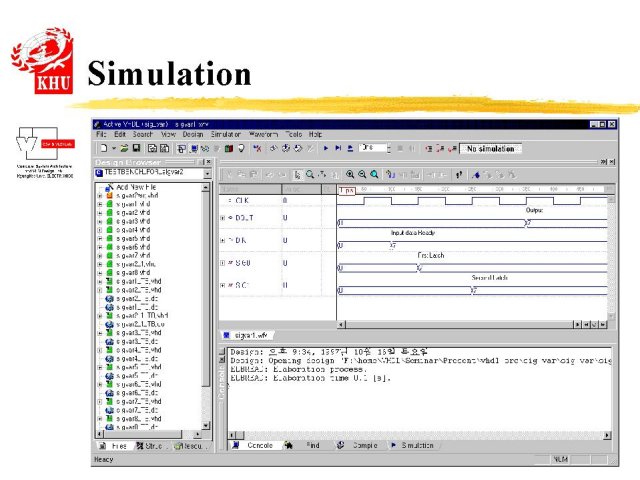Open the Waveform menu
The height and width of the screenshot is (480, 640).
[263, 134]
